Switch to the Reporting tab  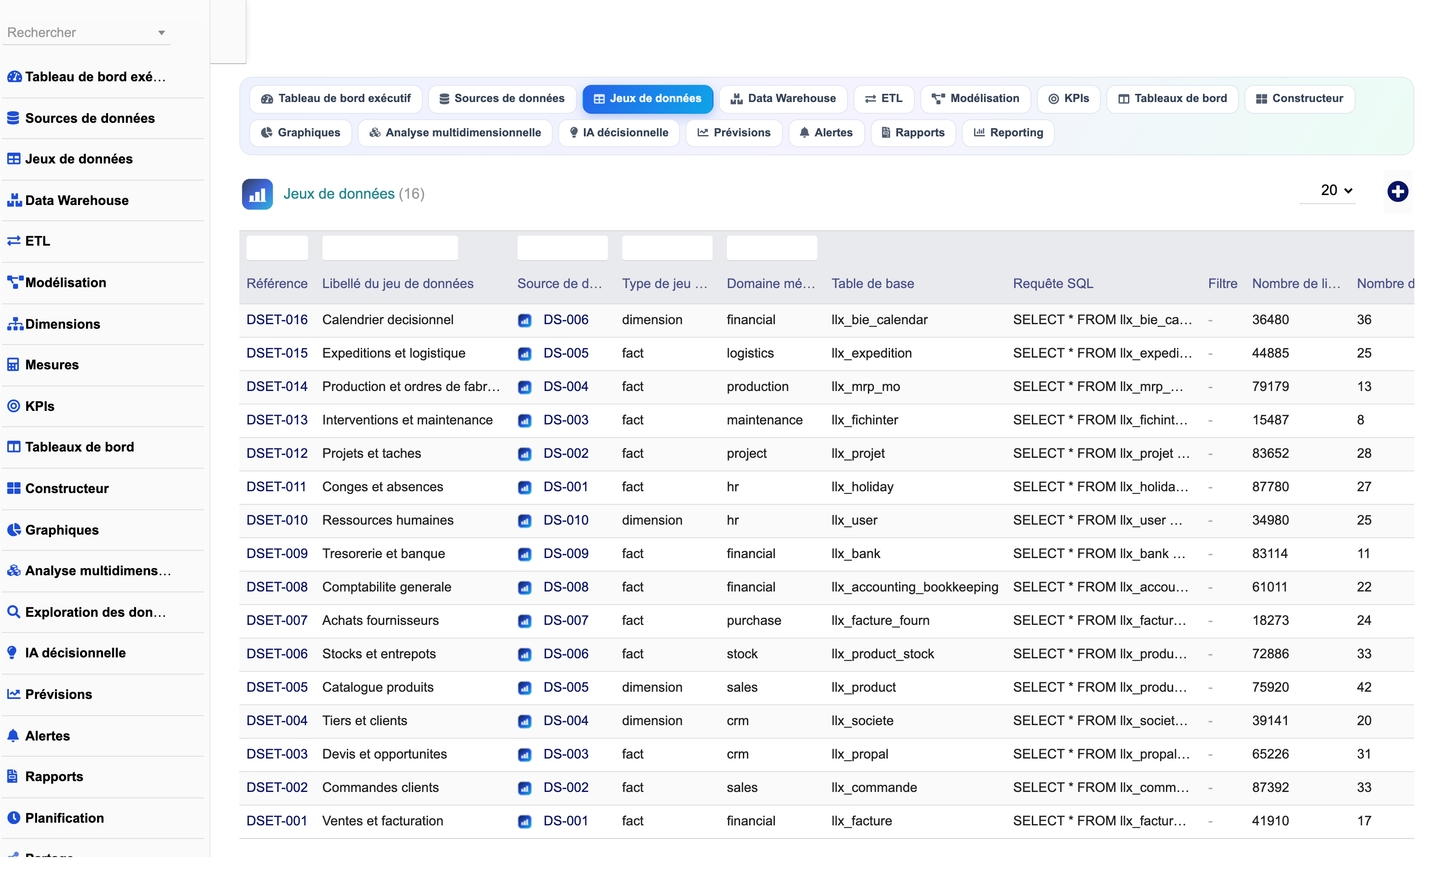click(x=1008, y=133)
